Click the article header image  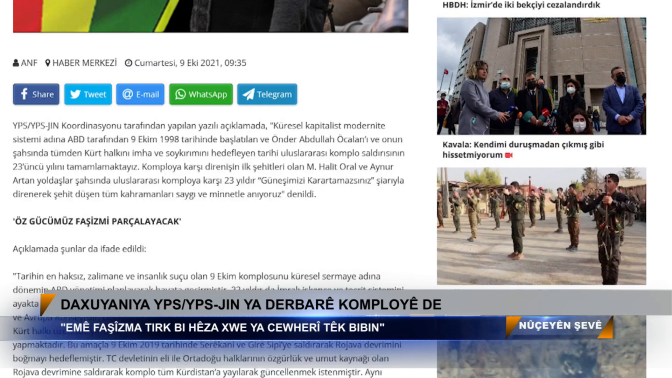point(210,16)
